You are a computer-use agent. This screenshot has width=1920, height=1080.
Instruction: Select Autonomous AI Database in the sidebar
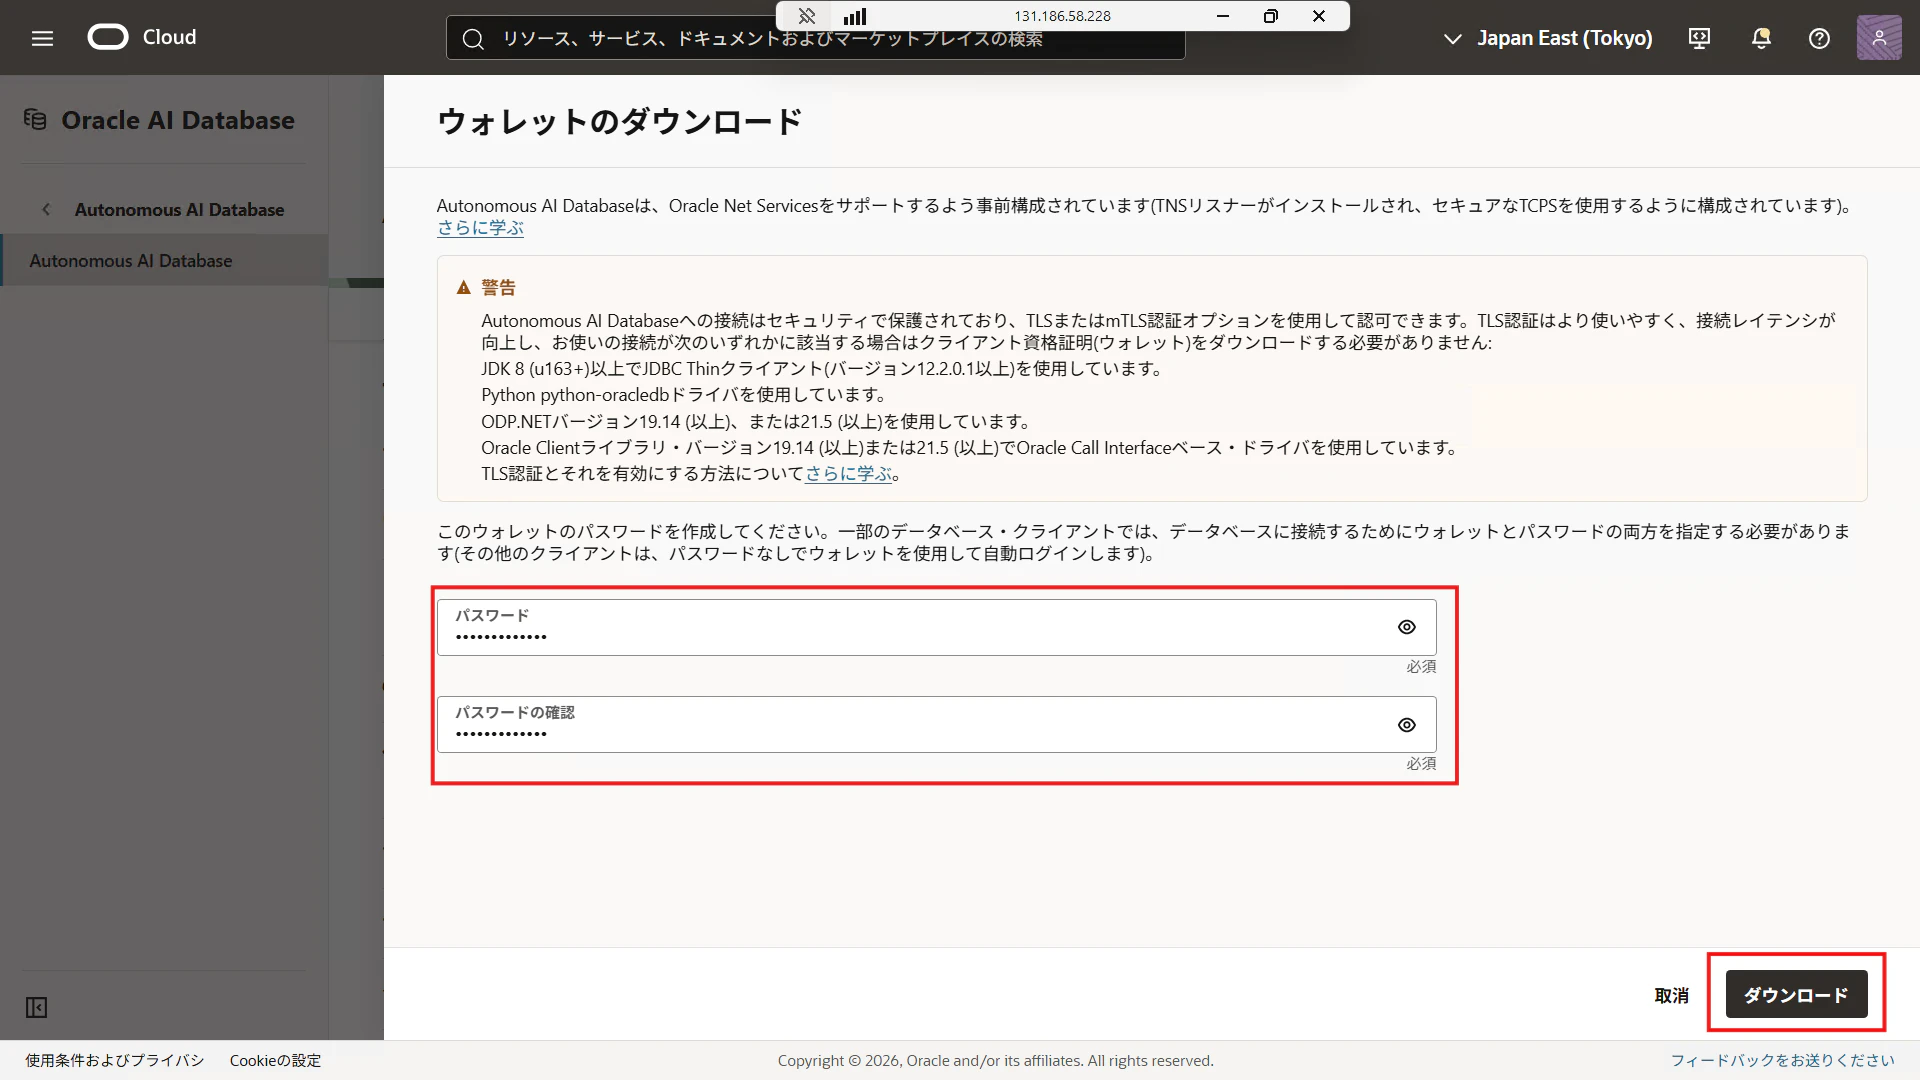[164, 260]
